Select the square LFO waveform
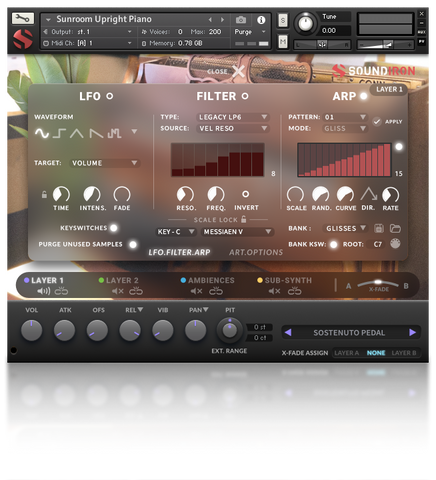 (59, 133)
